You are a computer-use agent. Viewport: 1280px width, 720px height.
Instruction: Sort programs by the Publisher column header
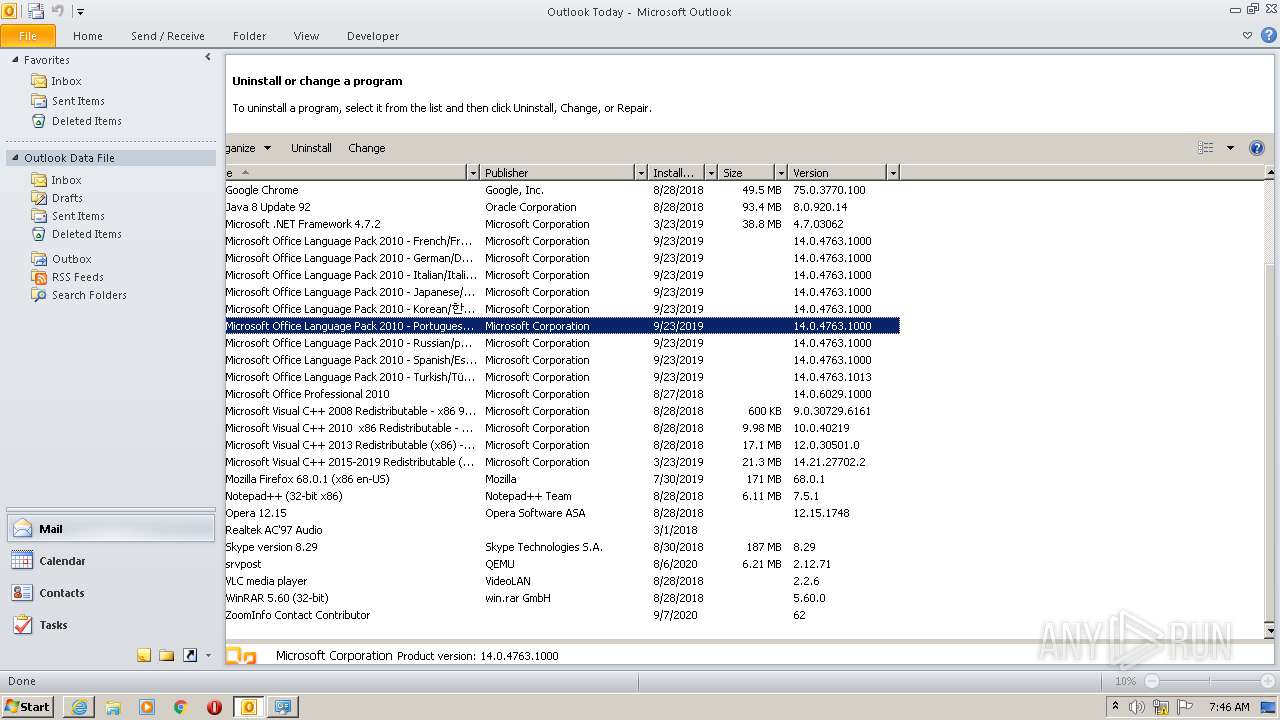557,173
